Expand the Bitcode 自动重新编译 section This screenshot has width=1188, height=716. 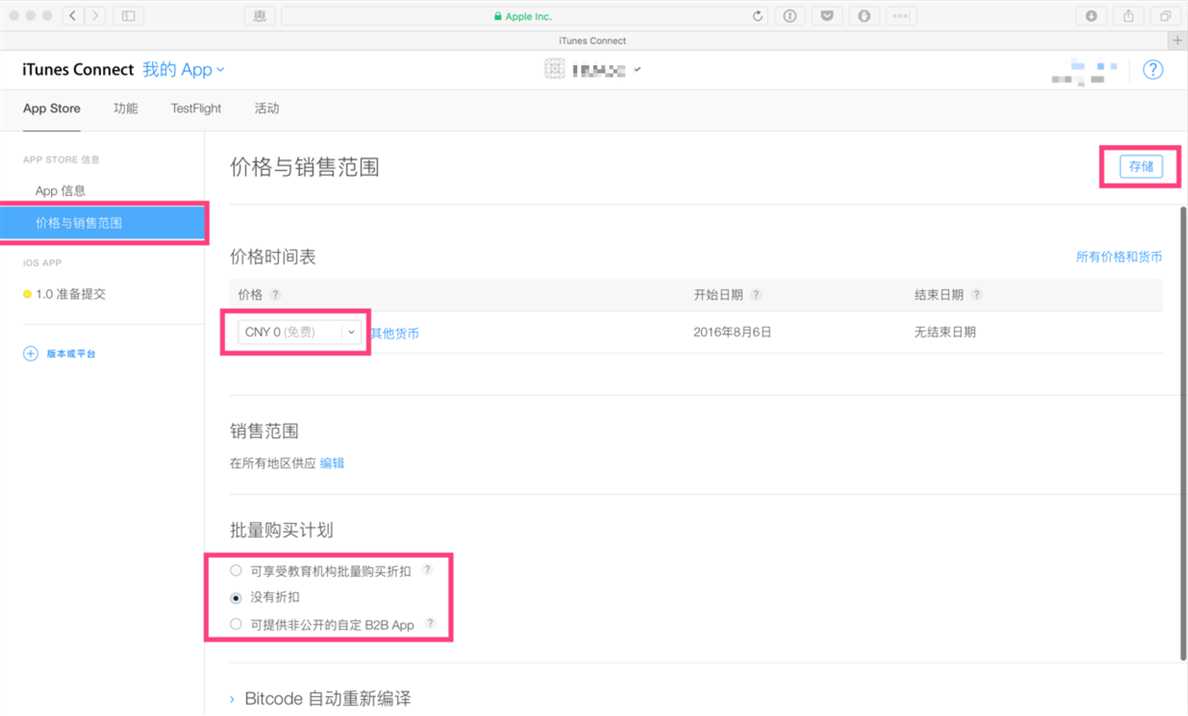click(320, 699)
